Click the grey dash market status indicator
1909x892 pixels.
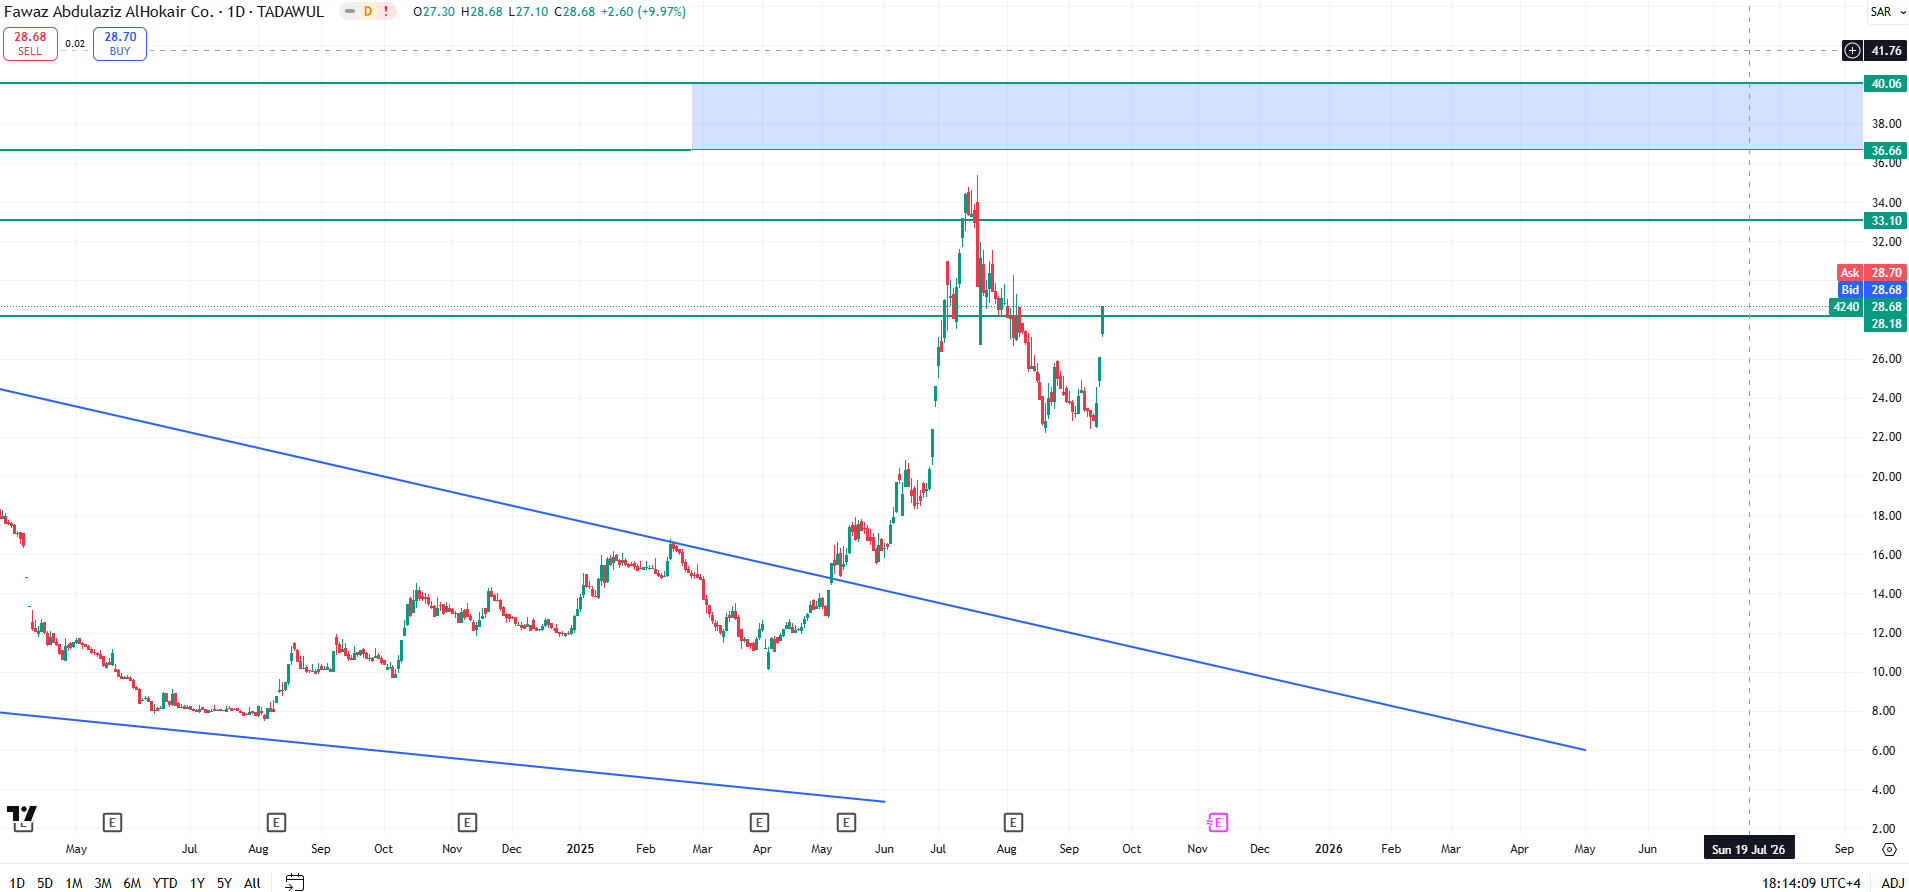pos(350,12)
